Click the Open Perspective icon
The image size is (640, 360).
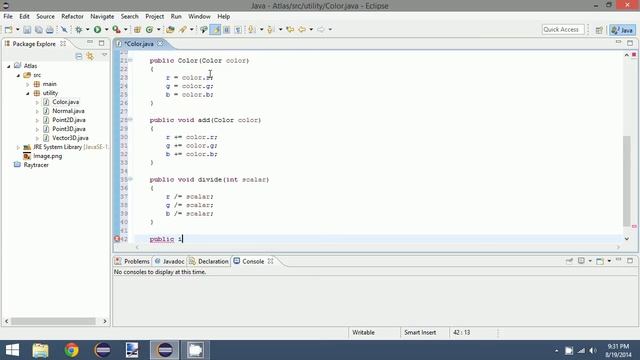coord(599,30)
